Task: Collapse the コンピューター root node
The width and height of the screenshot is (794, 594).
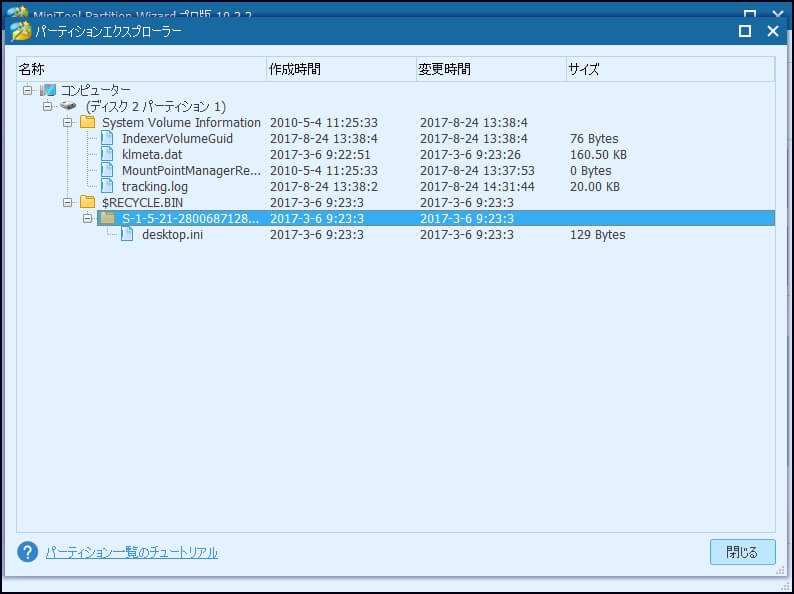Action: point(28,91)
